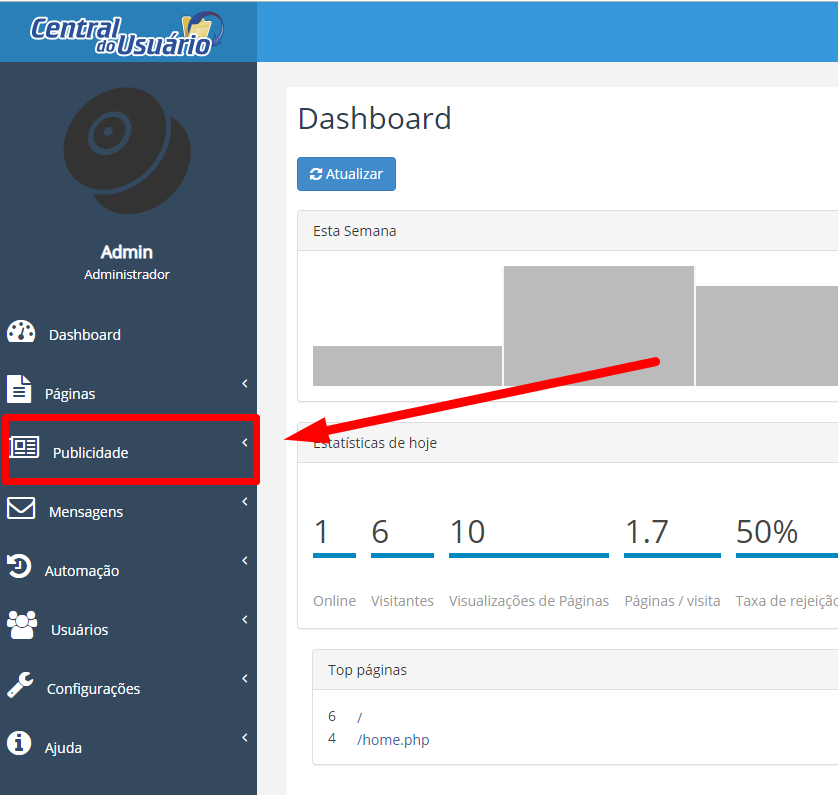Image resolution: width=838 pixels, height=795 pixels.
Task: Click the Admin profile avatar image
Action: pos(127,140)
